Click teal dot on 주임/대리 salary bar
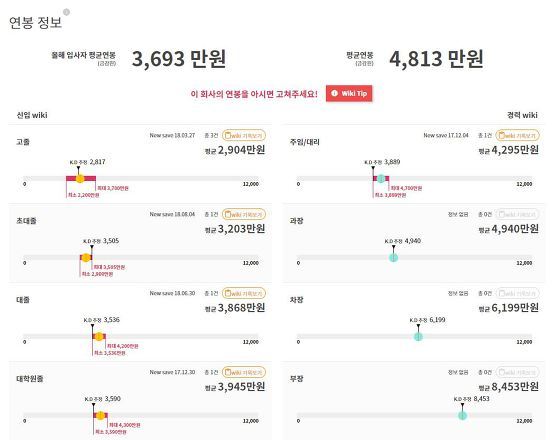 point(381,179)
